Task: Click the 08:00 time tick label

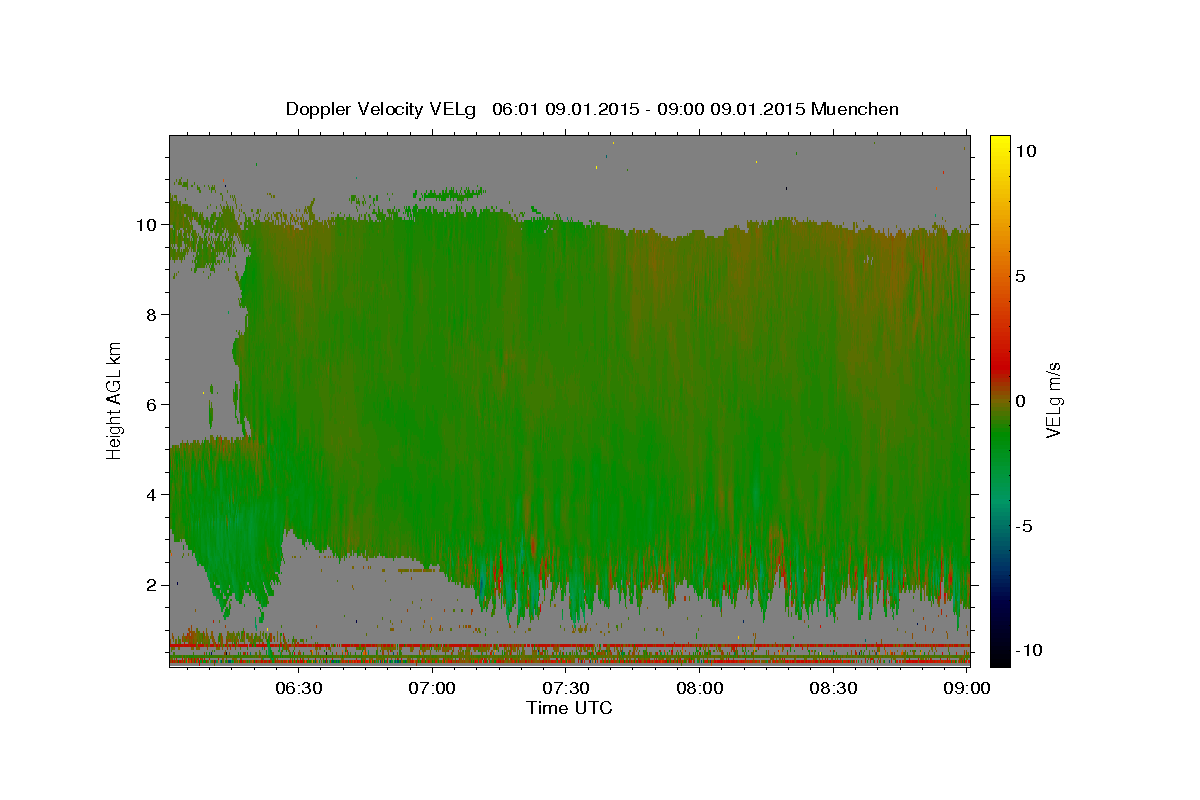Action: [700, 688]
